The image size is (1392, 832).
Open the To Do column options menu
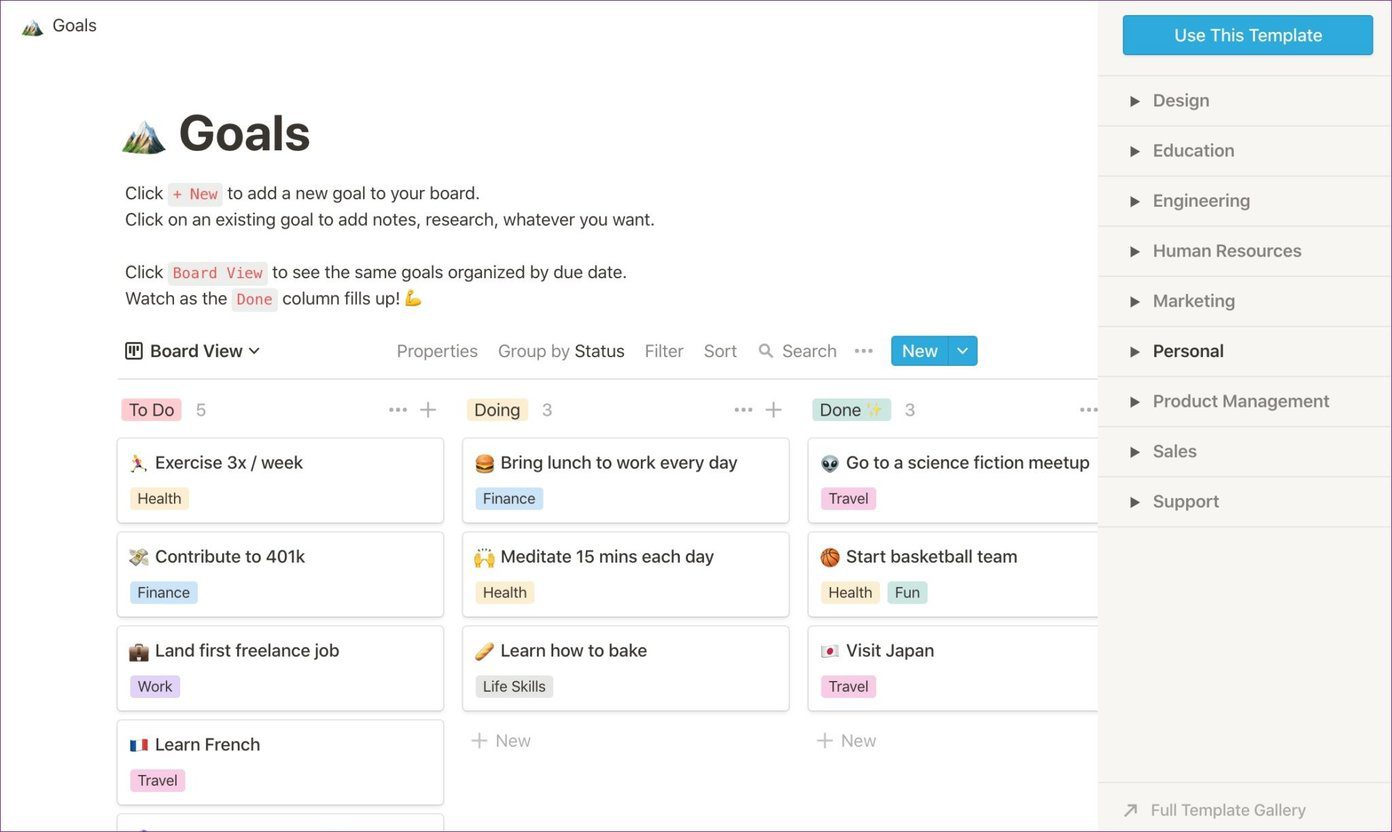(x=398, y=410)
